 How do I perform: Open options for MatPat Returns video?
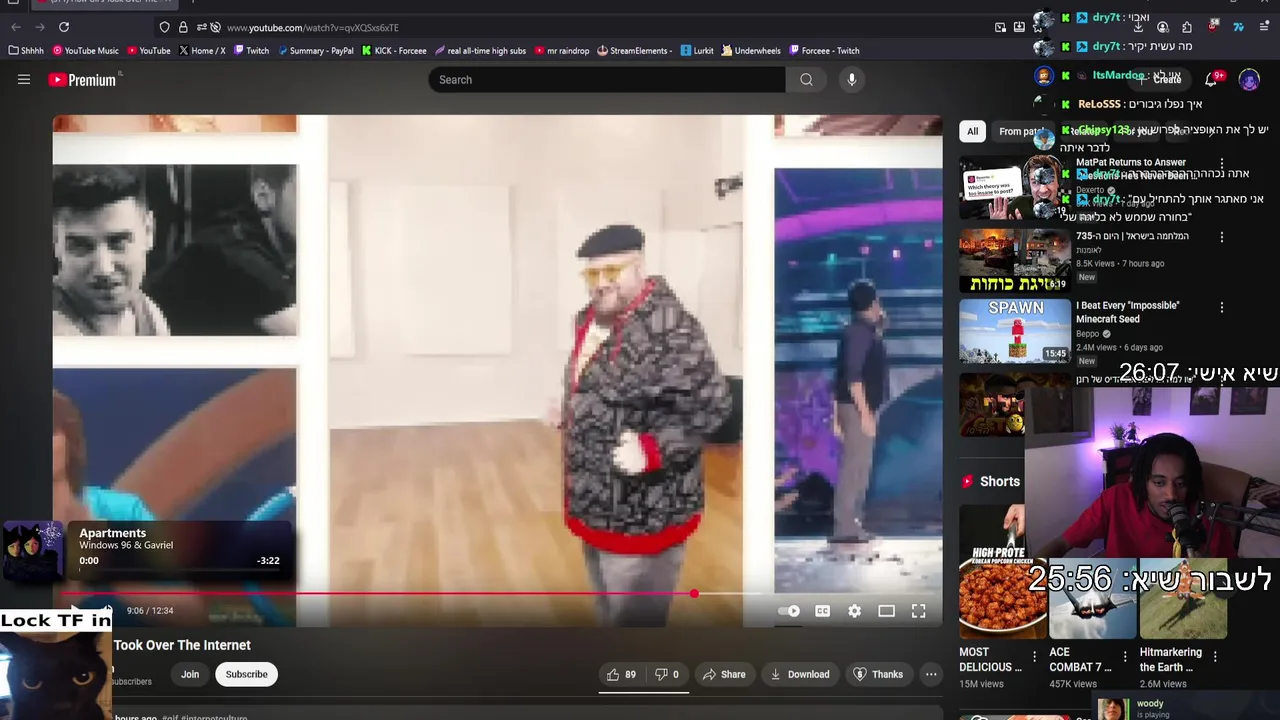coord(1221,163)
